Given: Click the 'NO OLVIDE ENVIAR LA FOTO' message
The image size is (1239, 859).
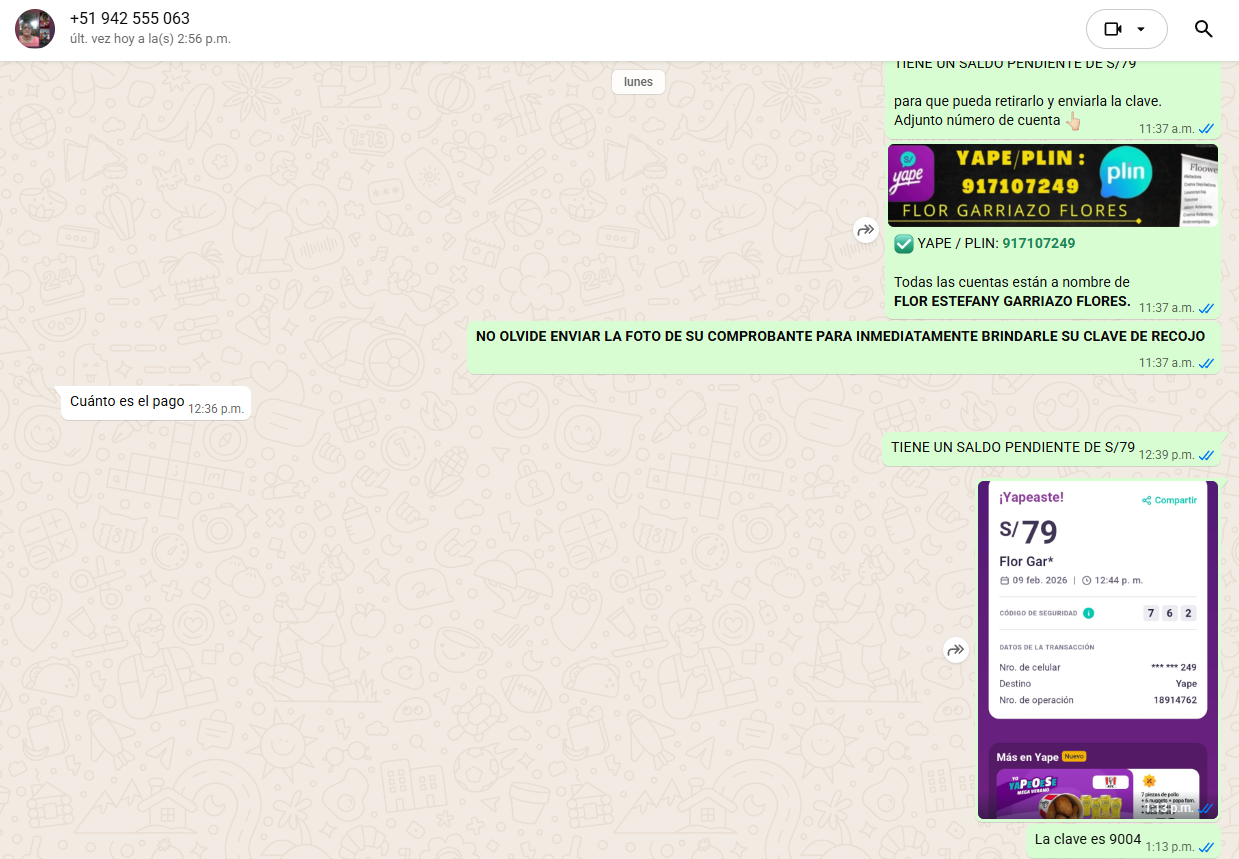Looking at the screenshot, I should tap(840, 337).
